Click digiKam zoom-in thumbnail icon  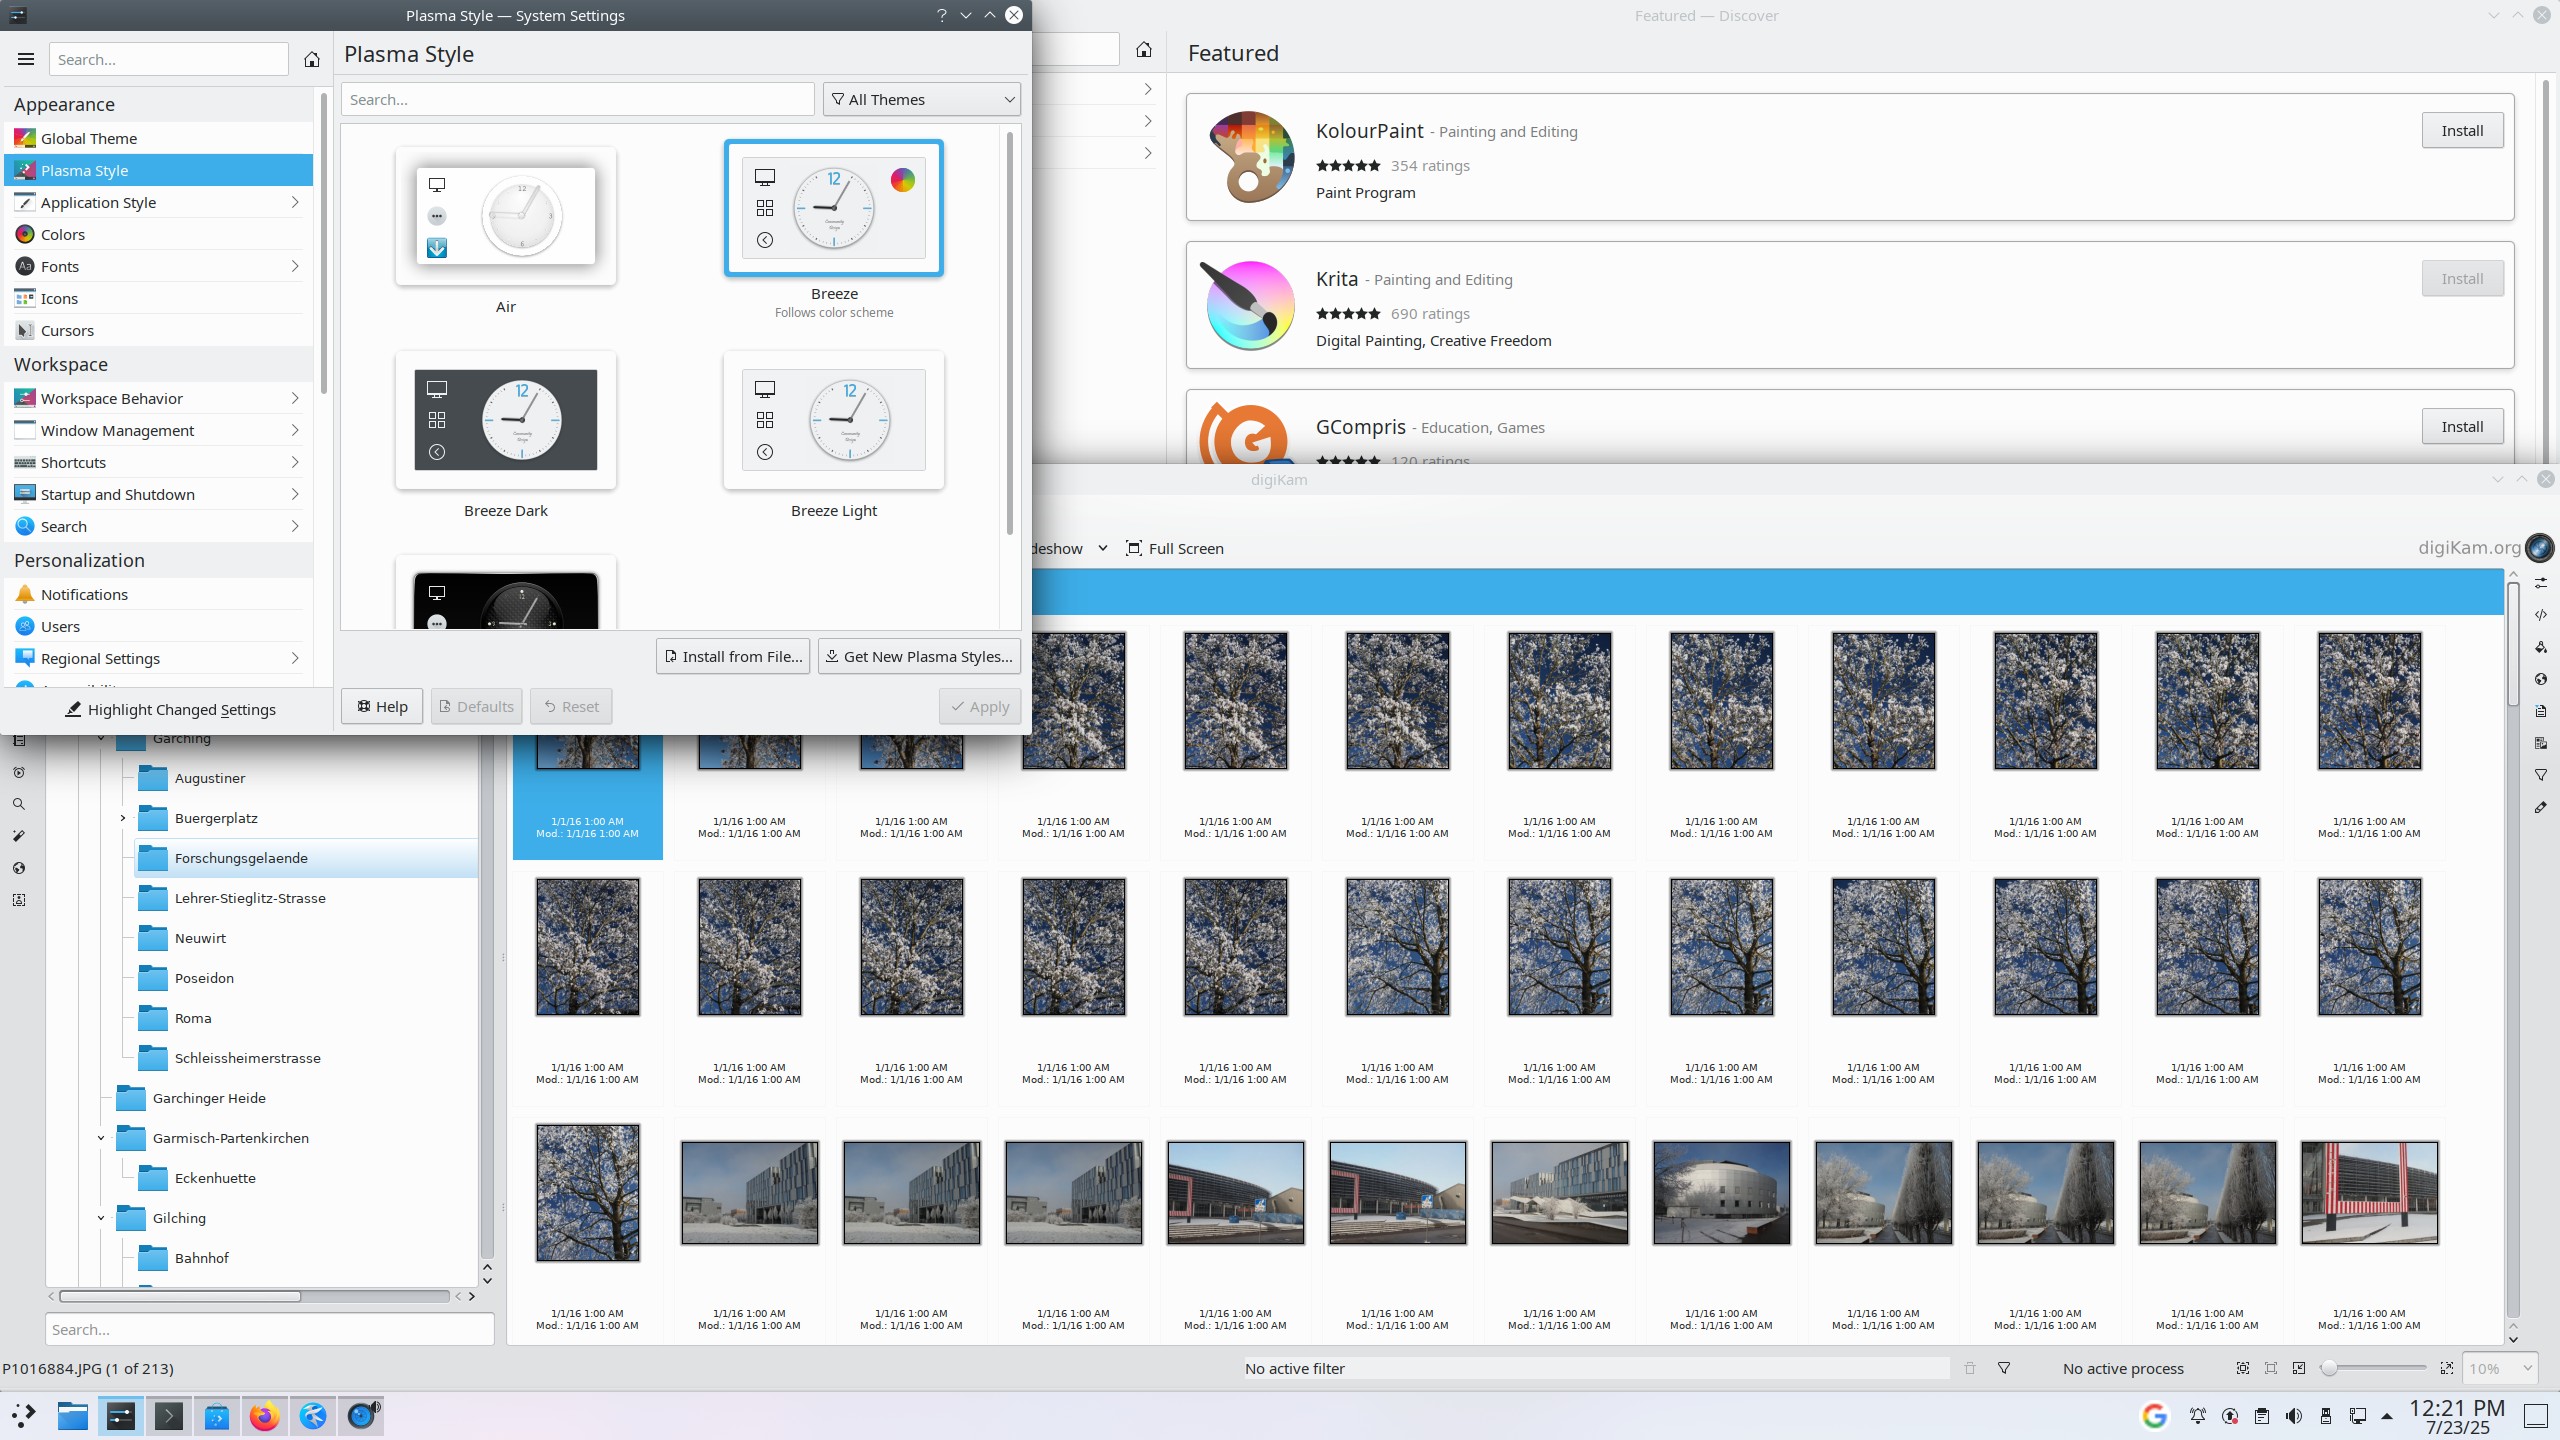tap(2447, 1368)
